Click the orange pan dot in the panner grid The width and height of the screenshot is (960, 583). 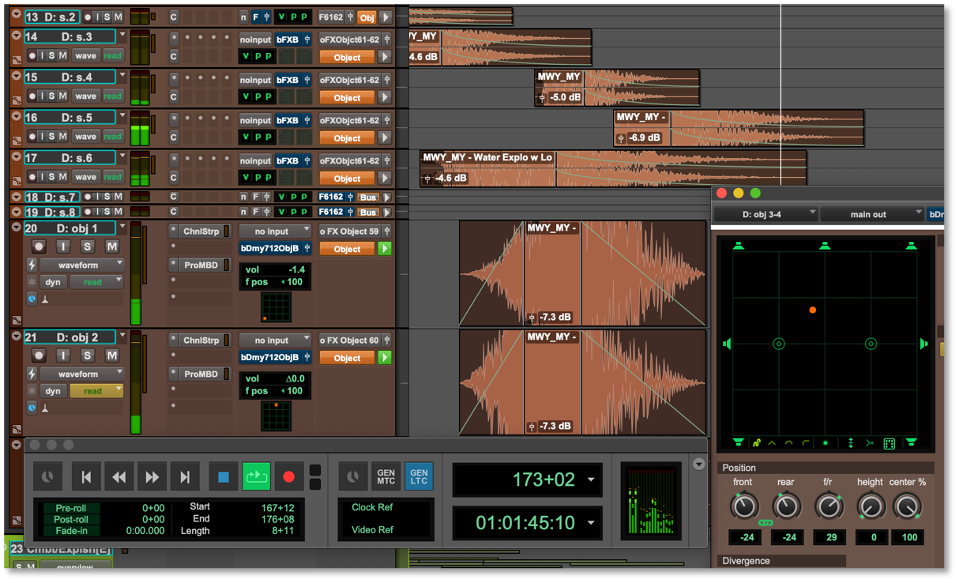(813, 310)
